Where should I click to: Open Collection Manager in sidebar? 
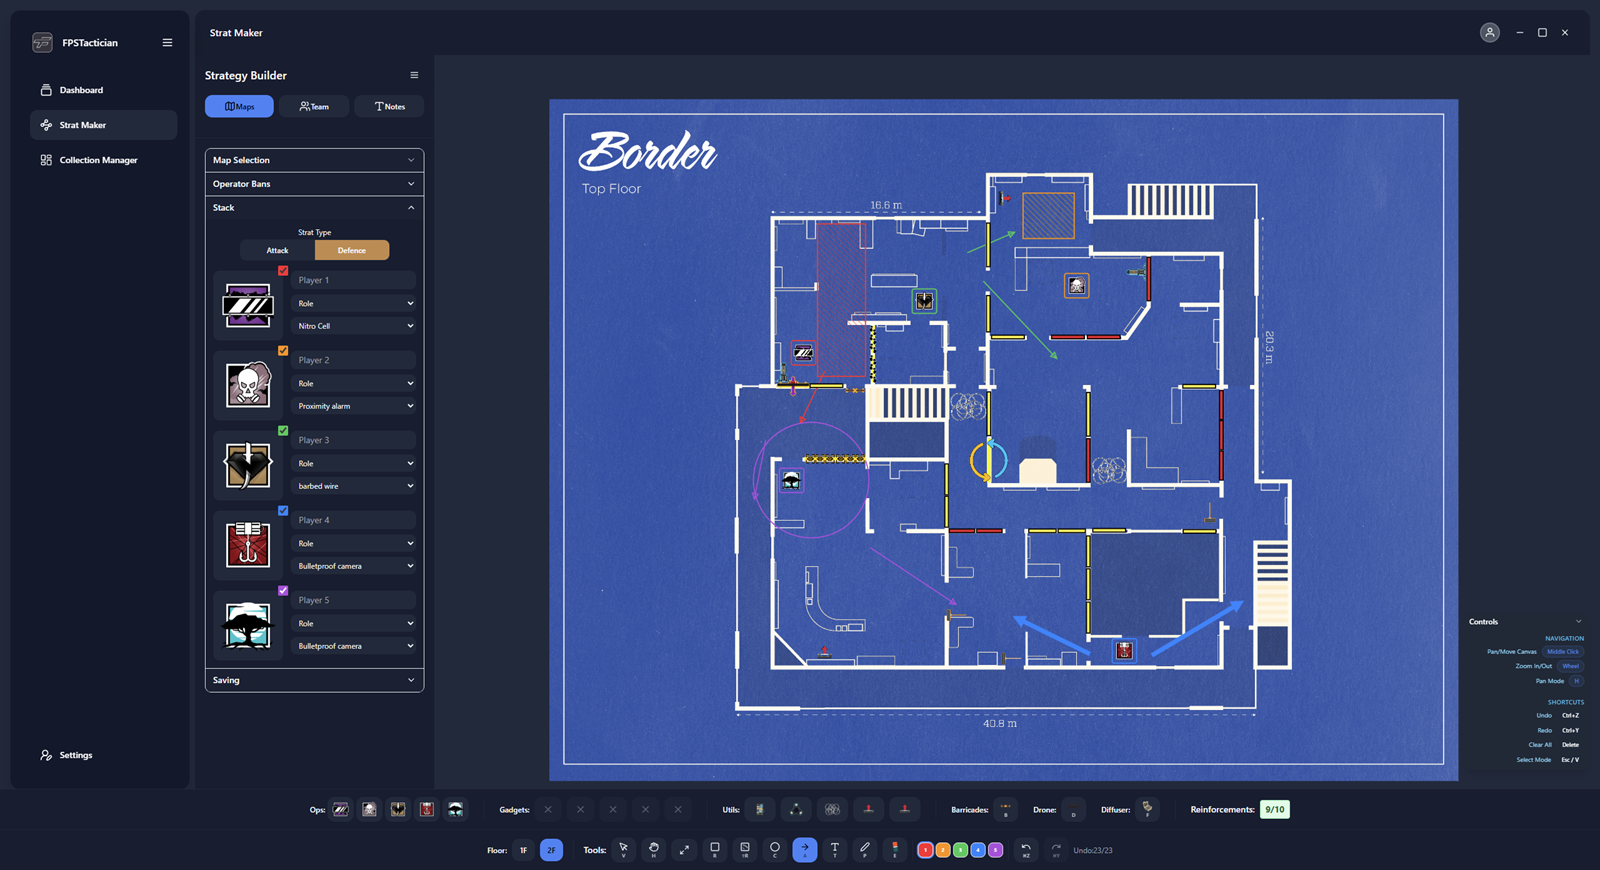(98, 160)
